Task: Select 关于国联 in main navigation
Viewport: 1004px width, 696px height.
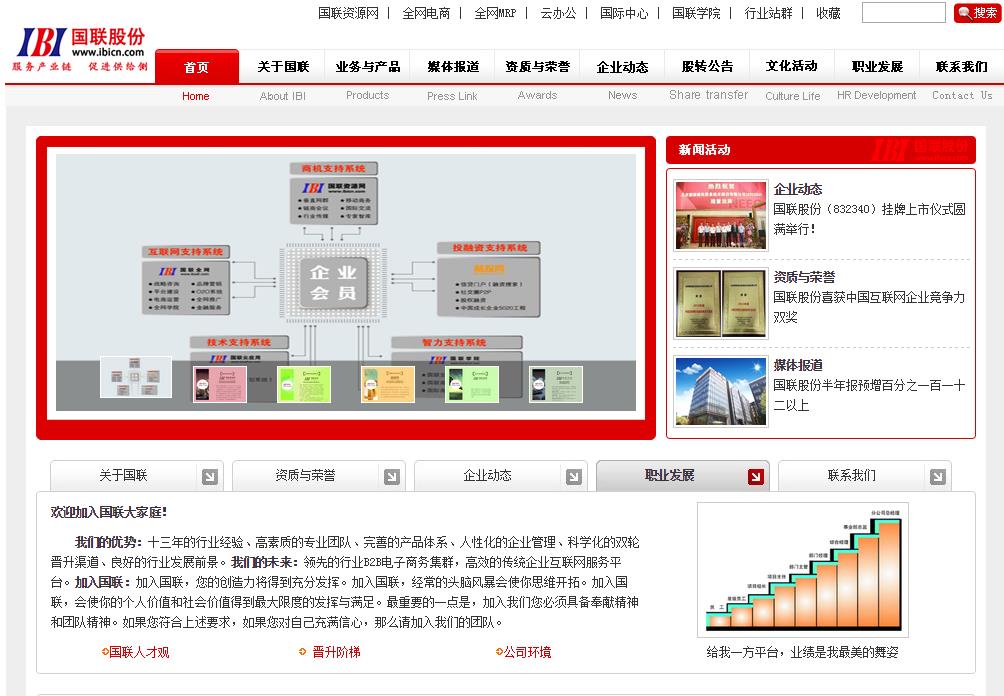Action: [283, 67]
